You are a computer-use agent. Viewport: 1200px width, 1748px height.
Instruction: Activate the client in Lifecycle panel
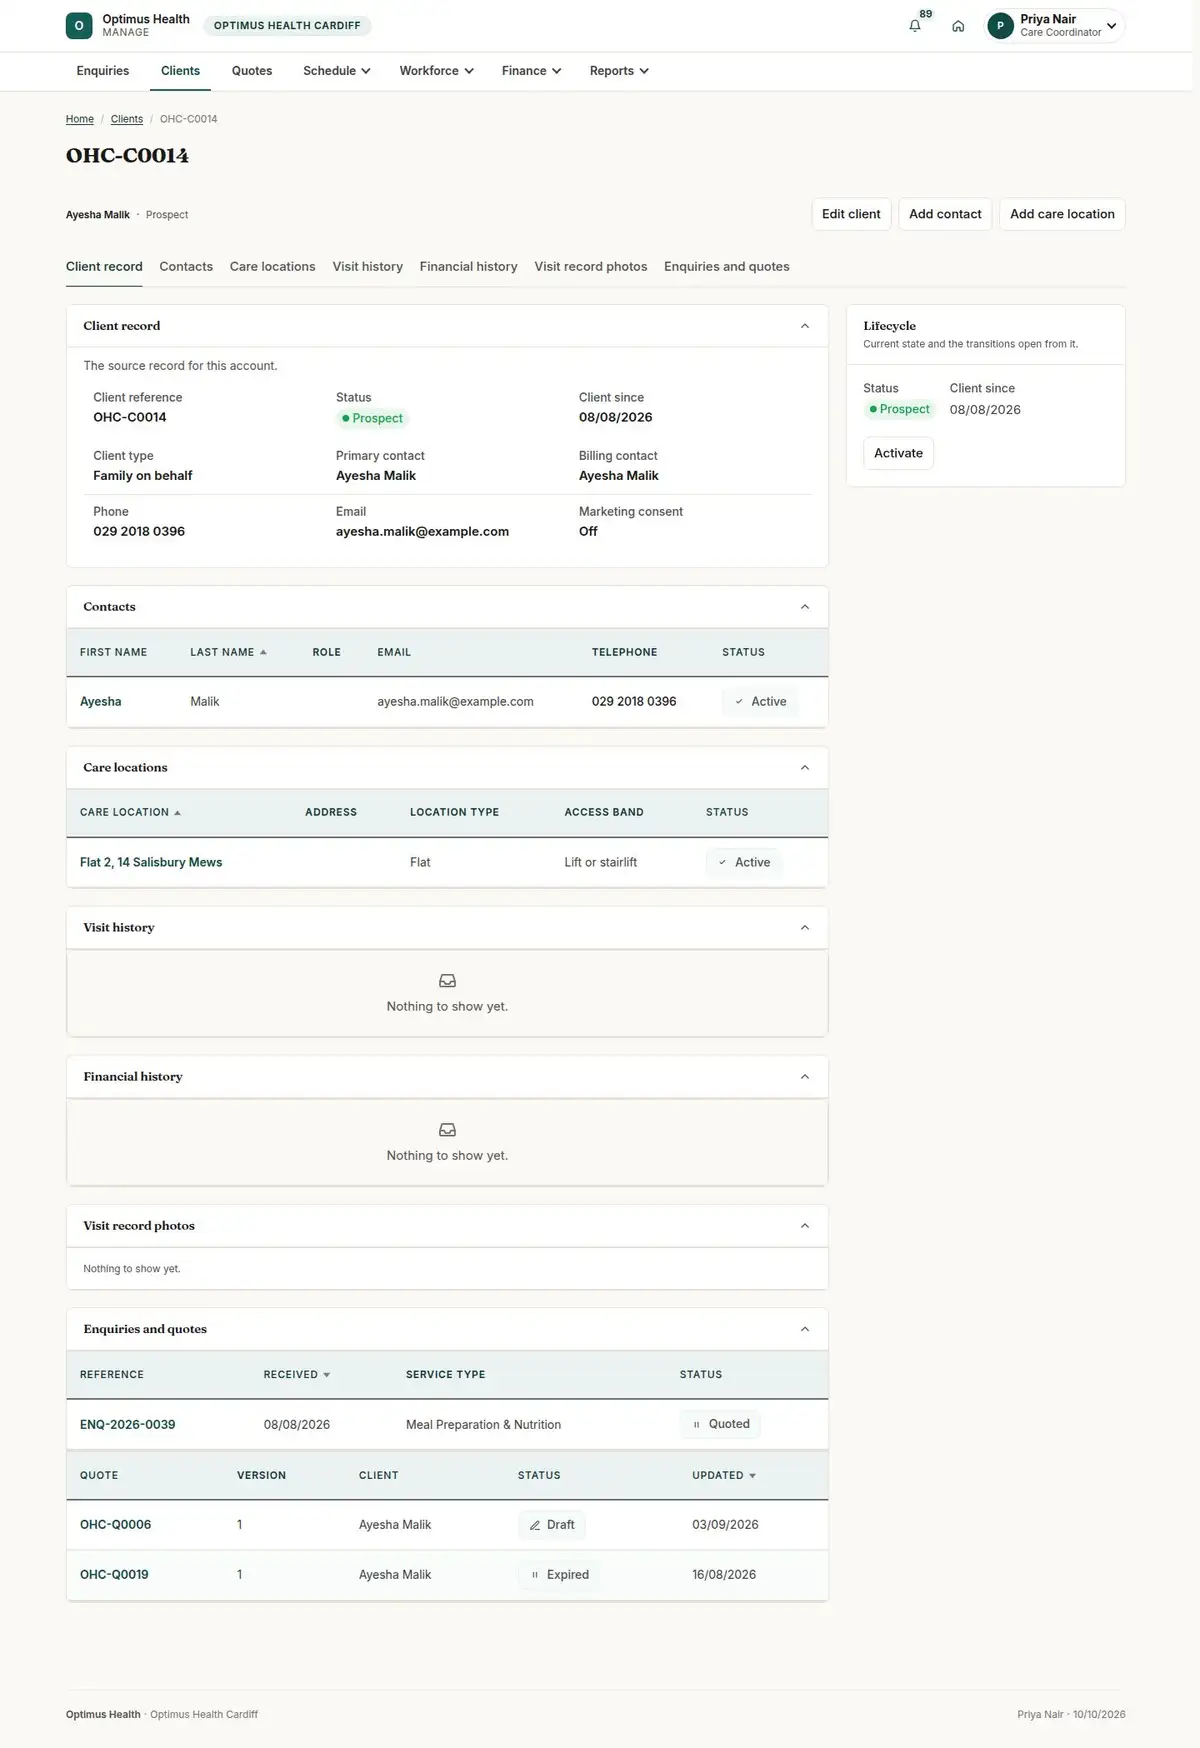pos(898,453)
